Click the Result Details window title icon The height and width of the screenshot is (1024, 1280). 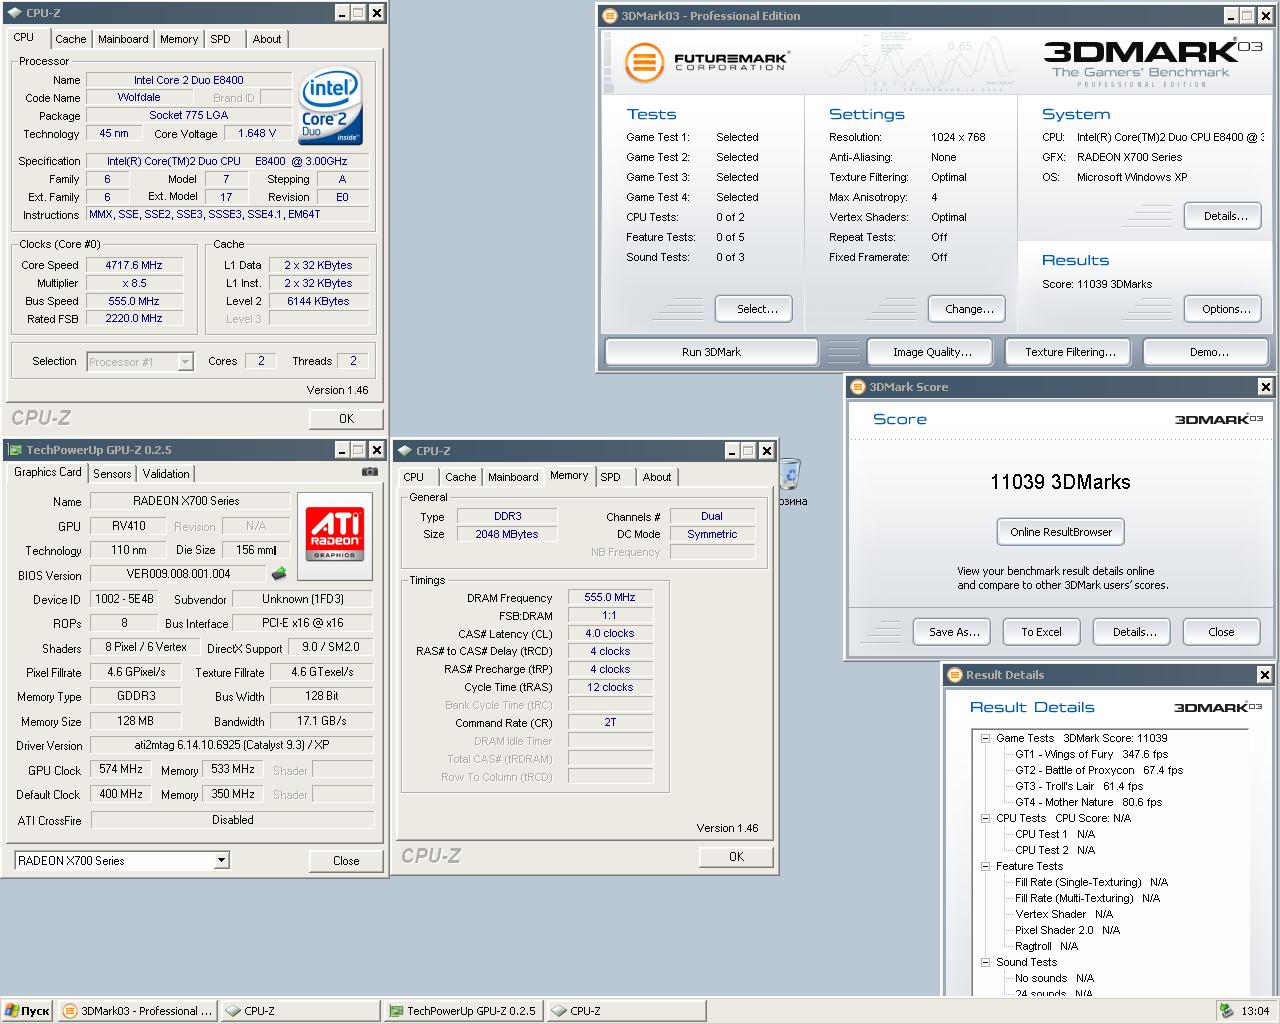[954, 675]
